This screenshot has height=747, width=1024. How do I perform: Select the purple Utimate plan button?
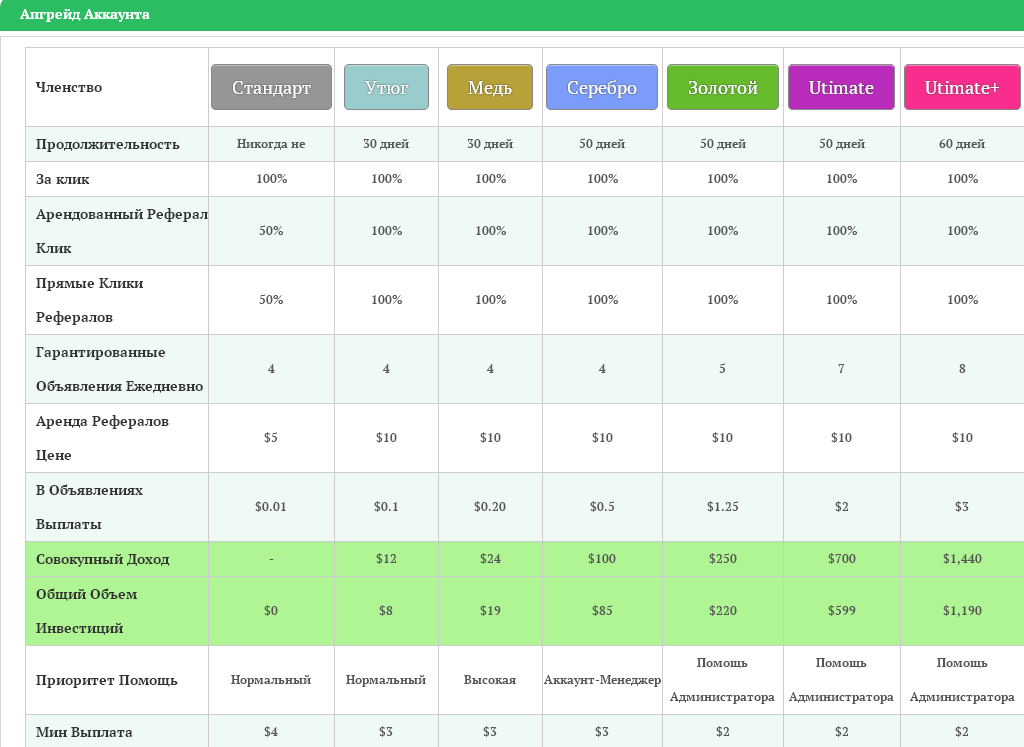[x=841, y=87]
